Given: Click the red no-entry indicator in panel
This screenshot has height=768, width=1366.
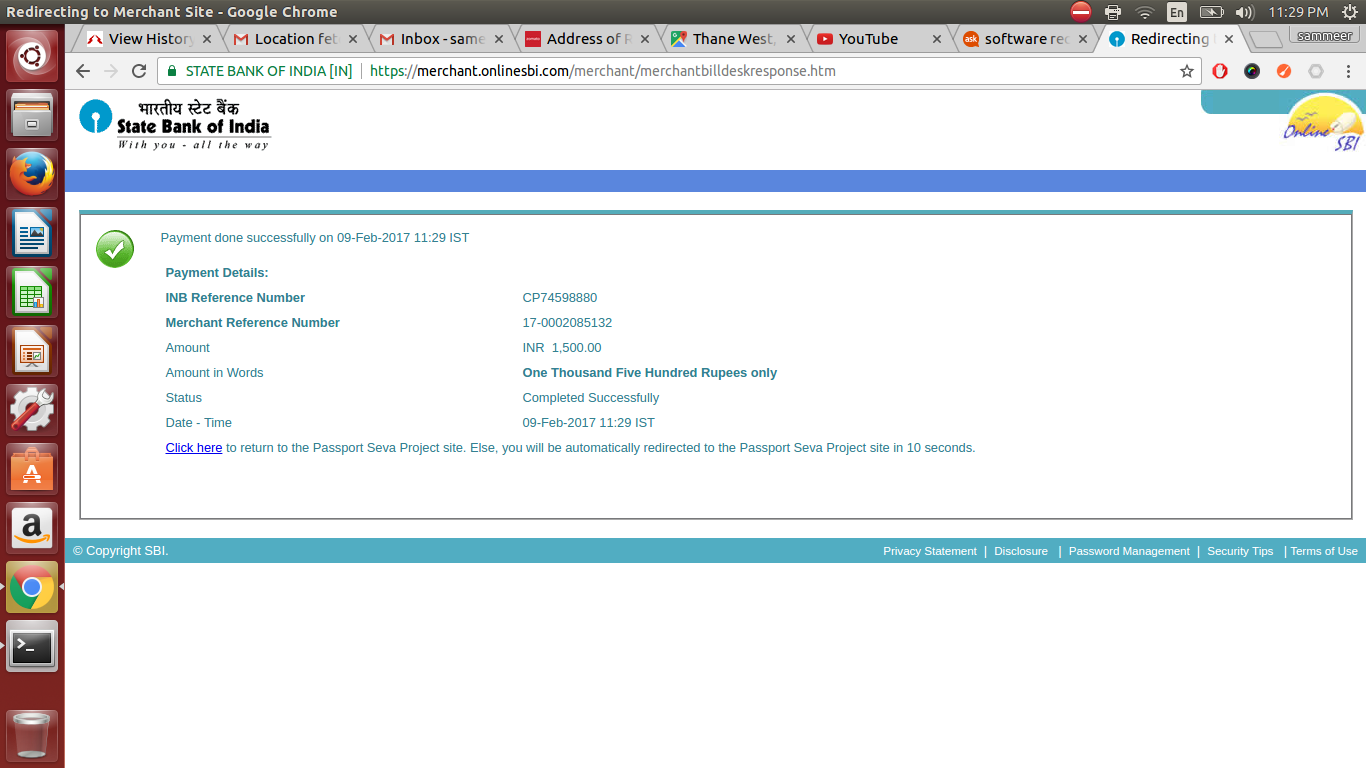Looking at the screenshot, I should tap(1080, 12).
